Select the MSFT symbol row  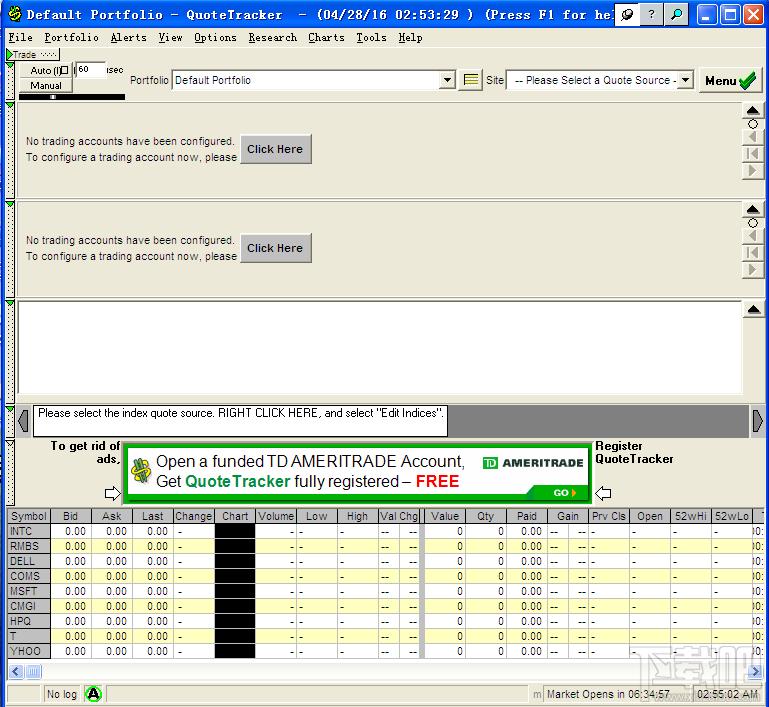[29, 591]
